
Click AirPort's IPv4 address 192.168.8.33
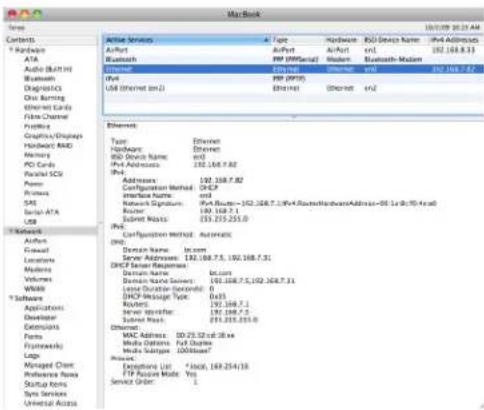tap(453, 50)
